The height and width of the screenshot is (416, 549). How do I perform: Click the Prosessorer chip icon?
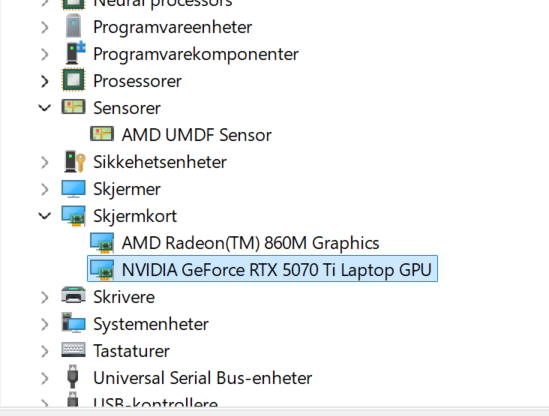coord(74,80)
